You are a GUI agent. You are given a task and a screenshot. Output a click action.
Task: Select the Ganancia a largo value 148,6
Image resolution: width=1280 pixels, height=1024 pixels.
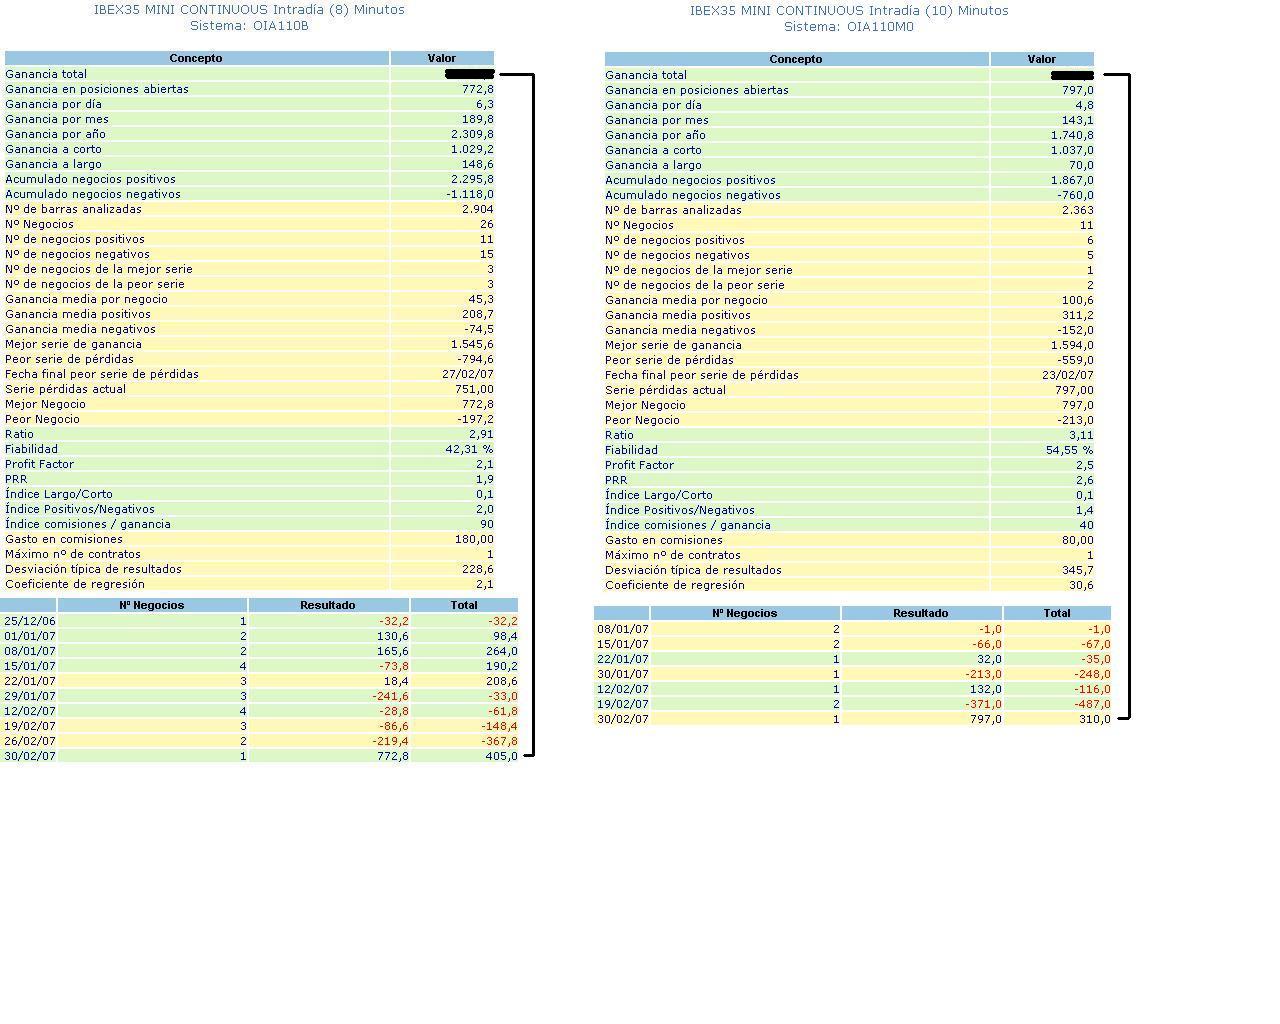tap(478, 164)
